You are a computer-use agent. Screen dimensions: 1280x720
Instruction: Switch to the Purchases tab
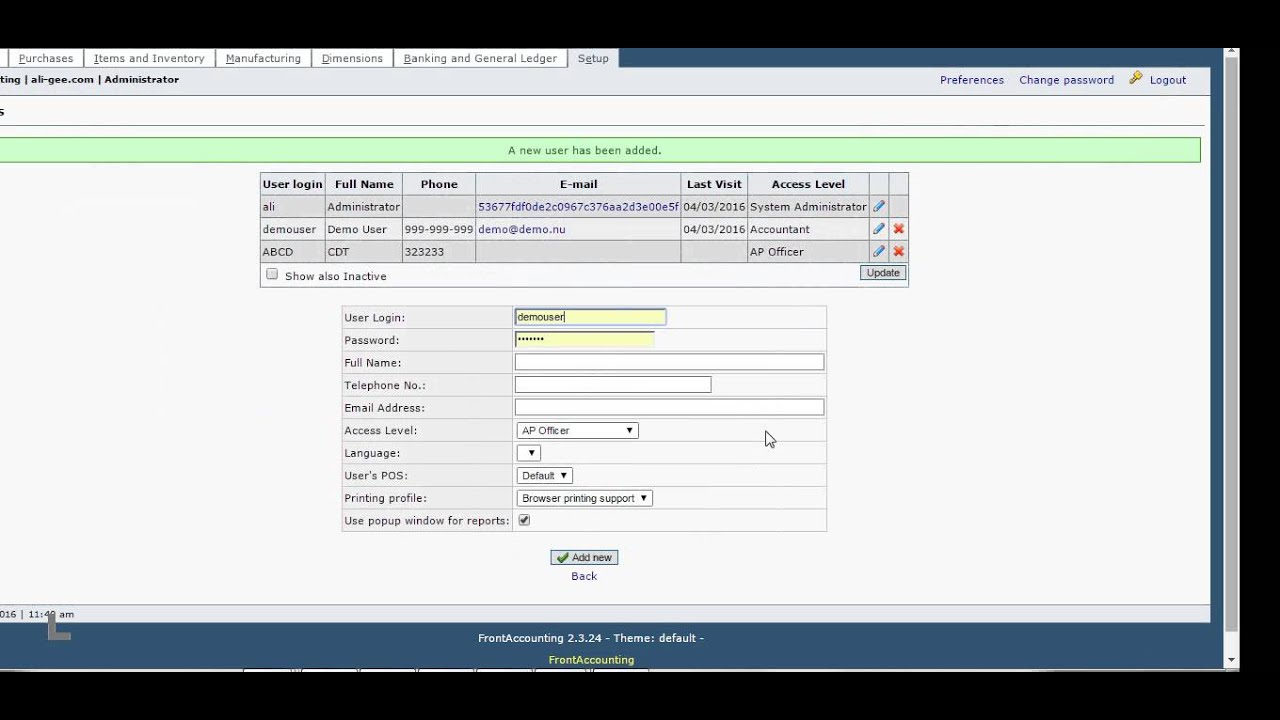pyautogui.click(x=46, y=58)
